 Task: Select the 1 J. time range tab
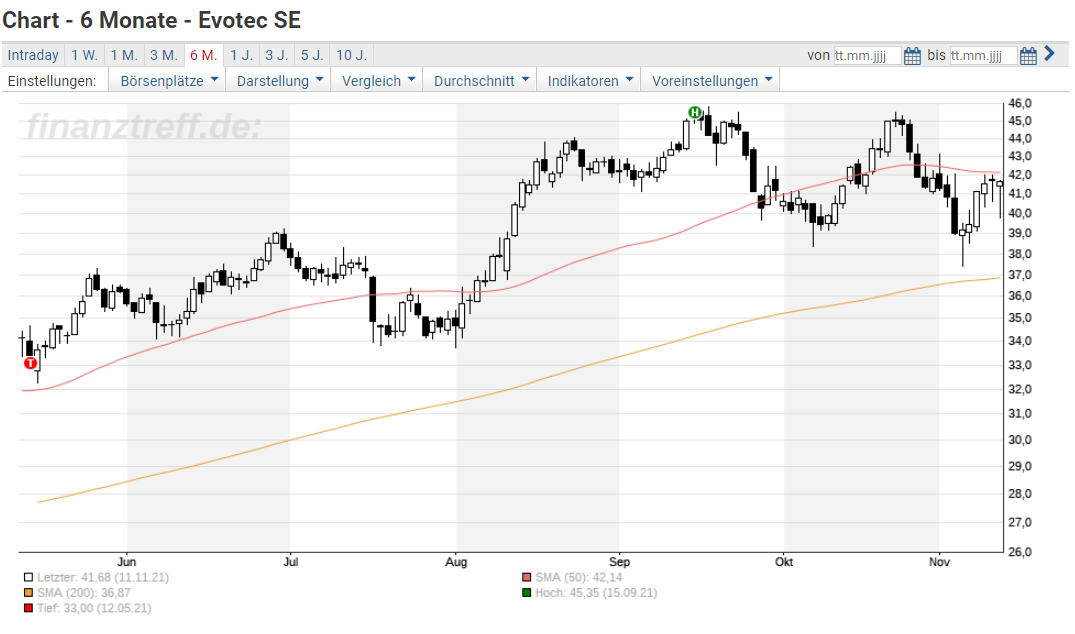coord(241,56)
